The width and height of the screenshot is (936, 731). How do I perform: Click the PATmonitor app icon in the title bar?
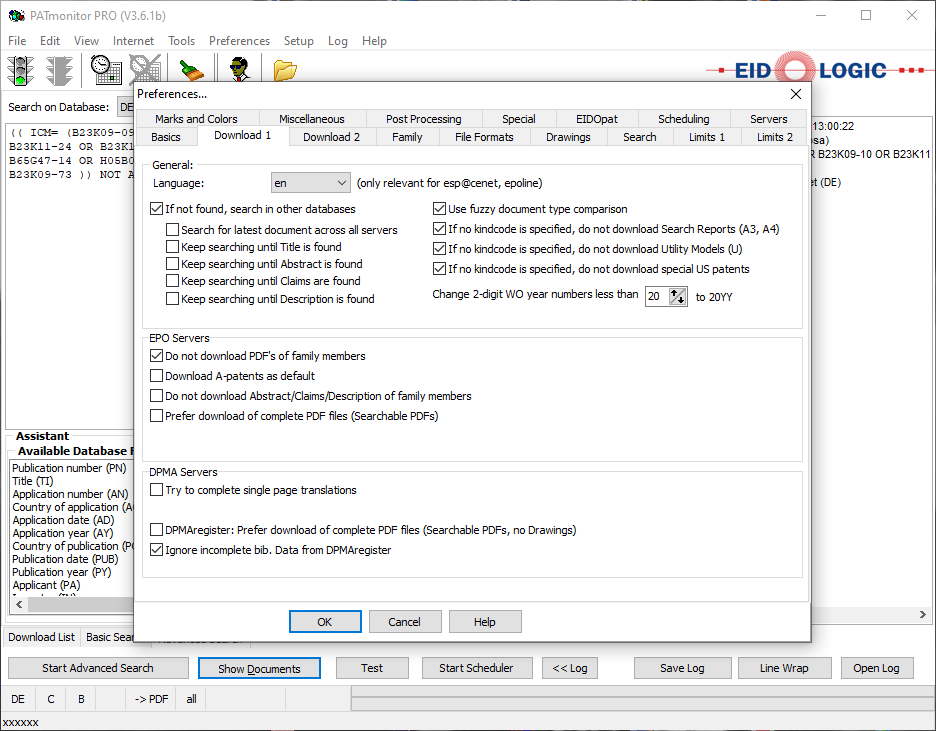[17, 16]
